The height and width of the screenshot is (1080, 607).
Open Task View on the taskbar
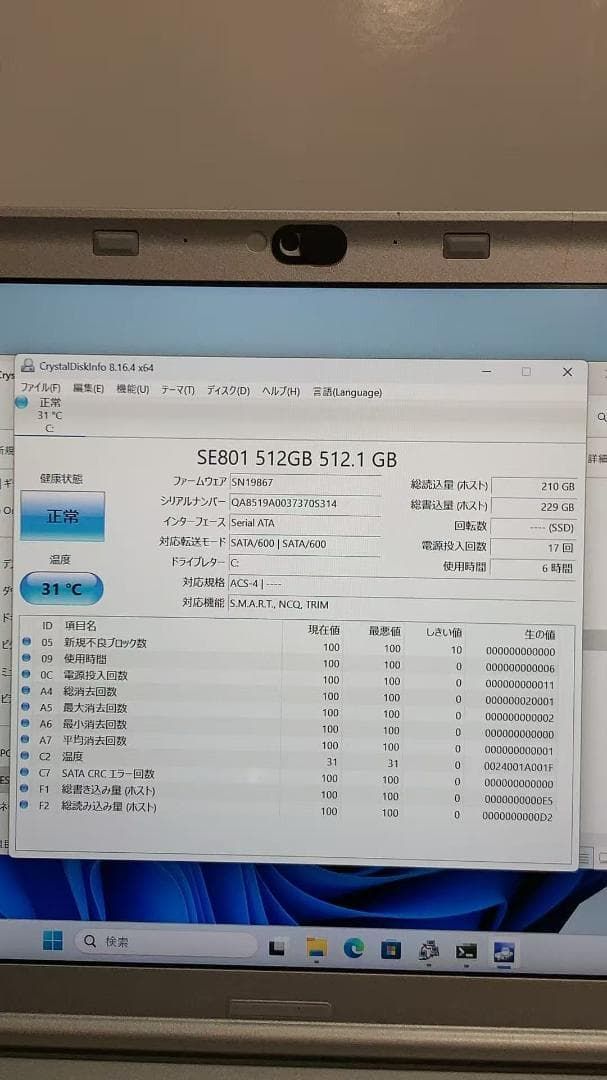tap(277, 948)
